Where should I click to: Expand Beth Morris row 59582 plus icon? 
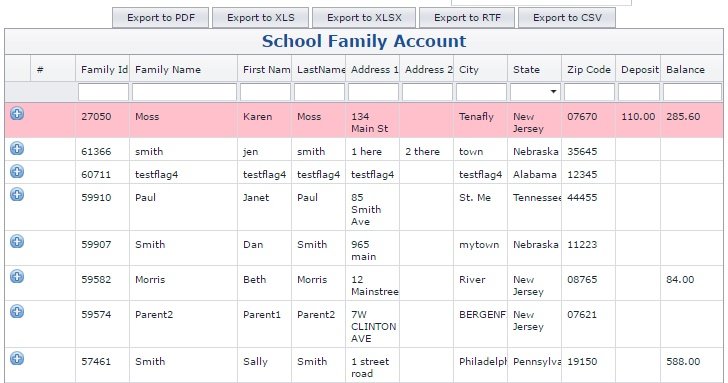[x=17, y=276]
